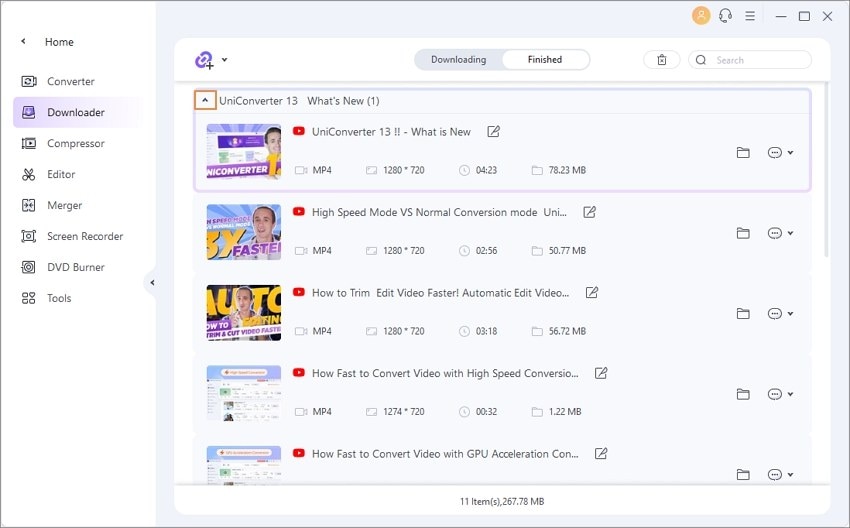Select Downloader in the sidebar
This screenshot has height=528, width=850.
(x=76, y=112)
